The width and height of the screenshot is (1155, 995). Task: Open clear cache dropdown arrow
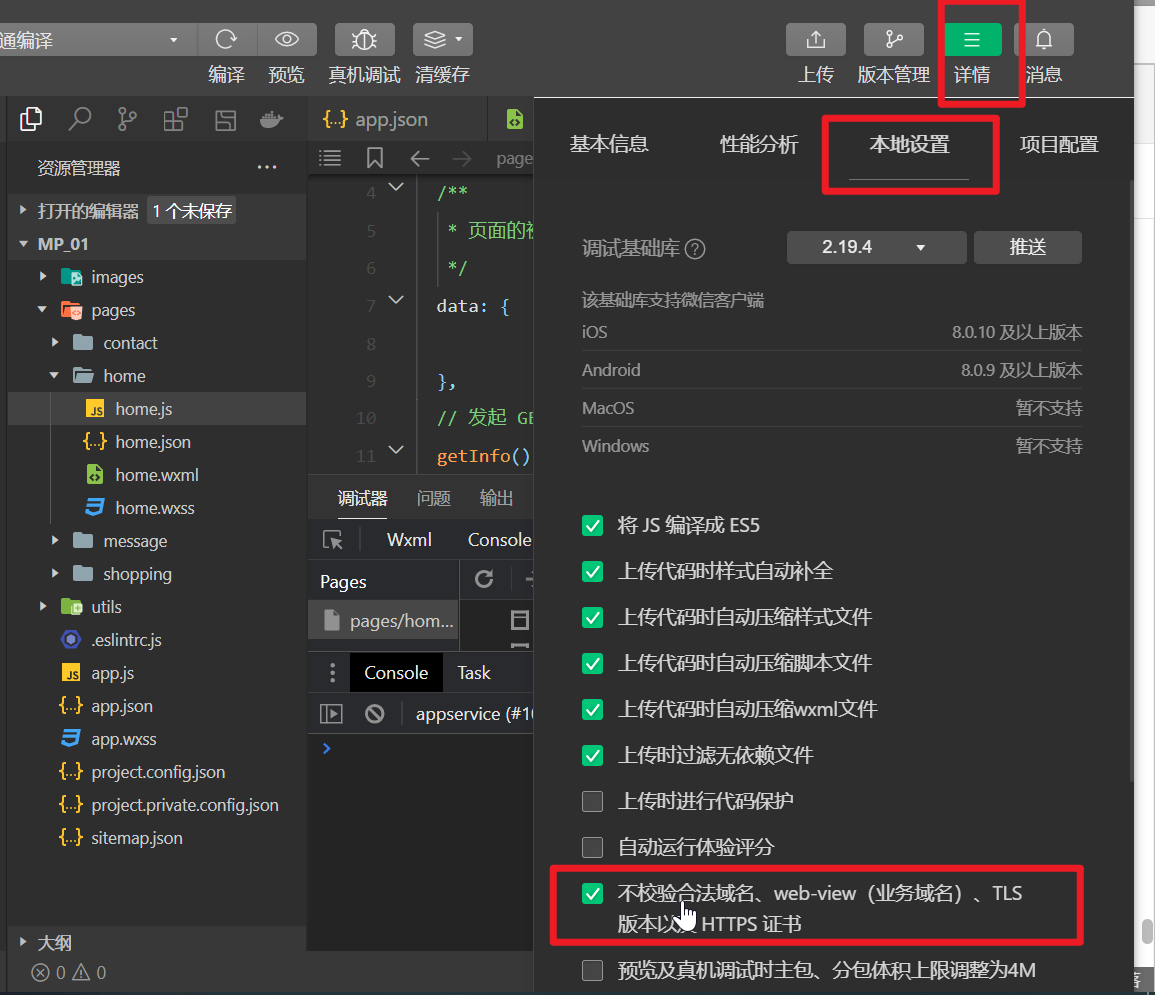(x=459, y=39)
